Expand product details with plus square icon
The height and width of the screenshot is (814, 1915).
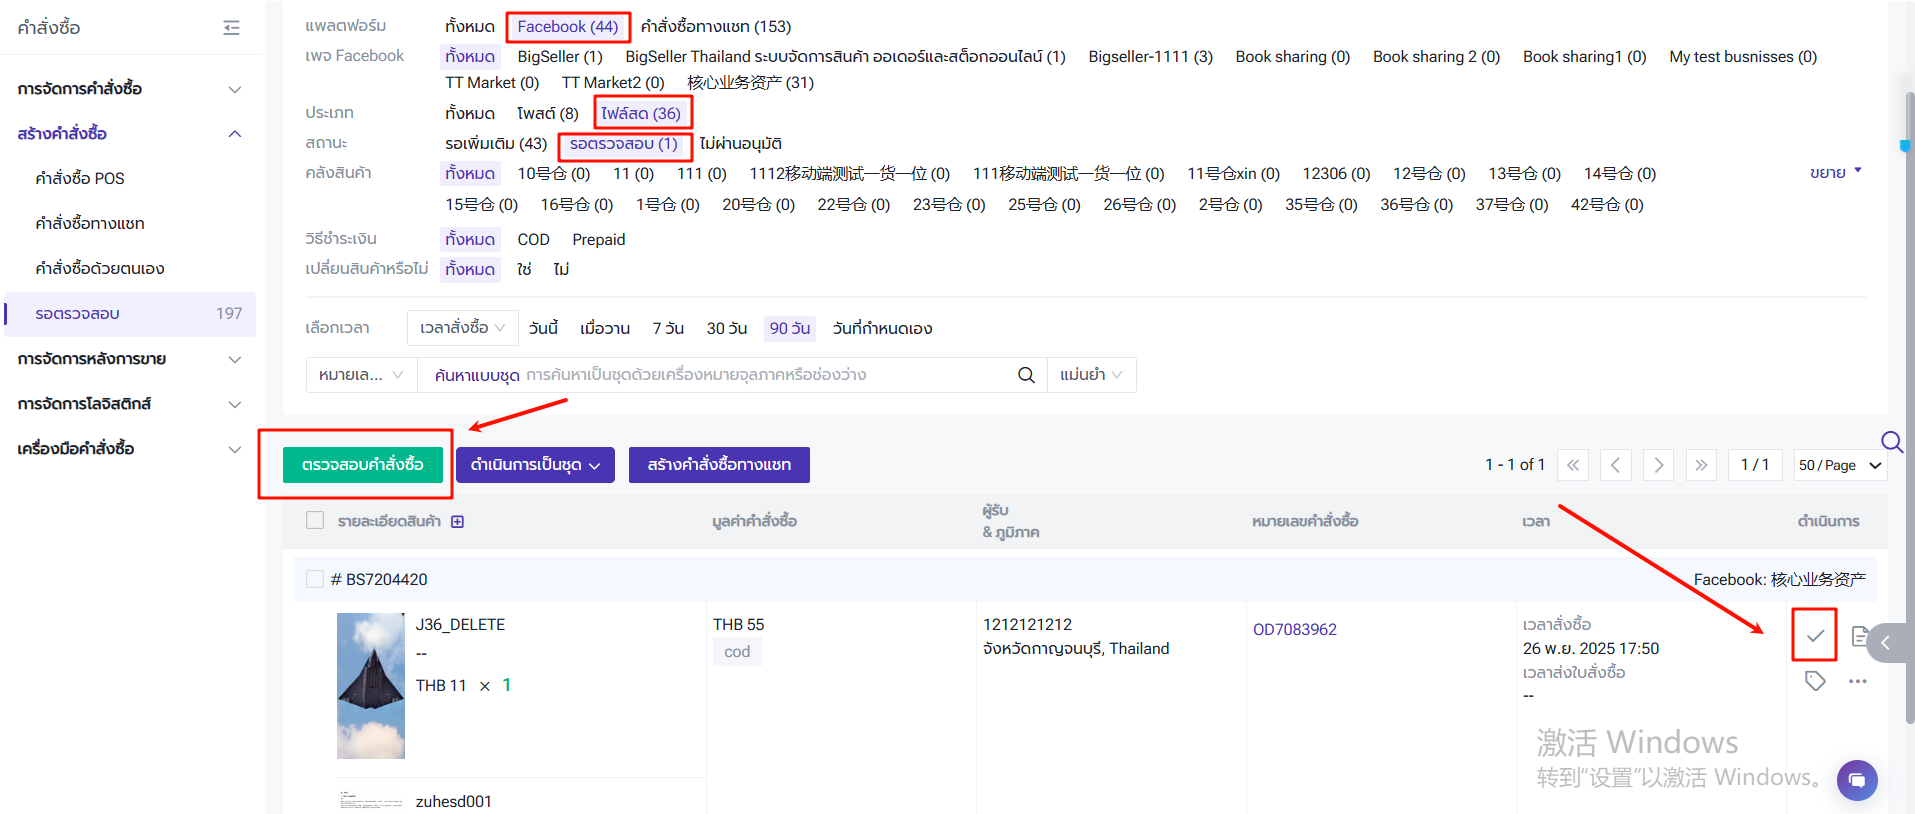[457, 521]
